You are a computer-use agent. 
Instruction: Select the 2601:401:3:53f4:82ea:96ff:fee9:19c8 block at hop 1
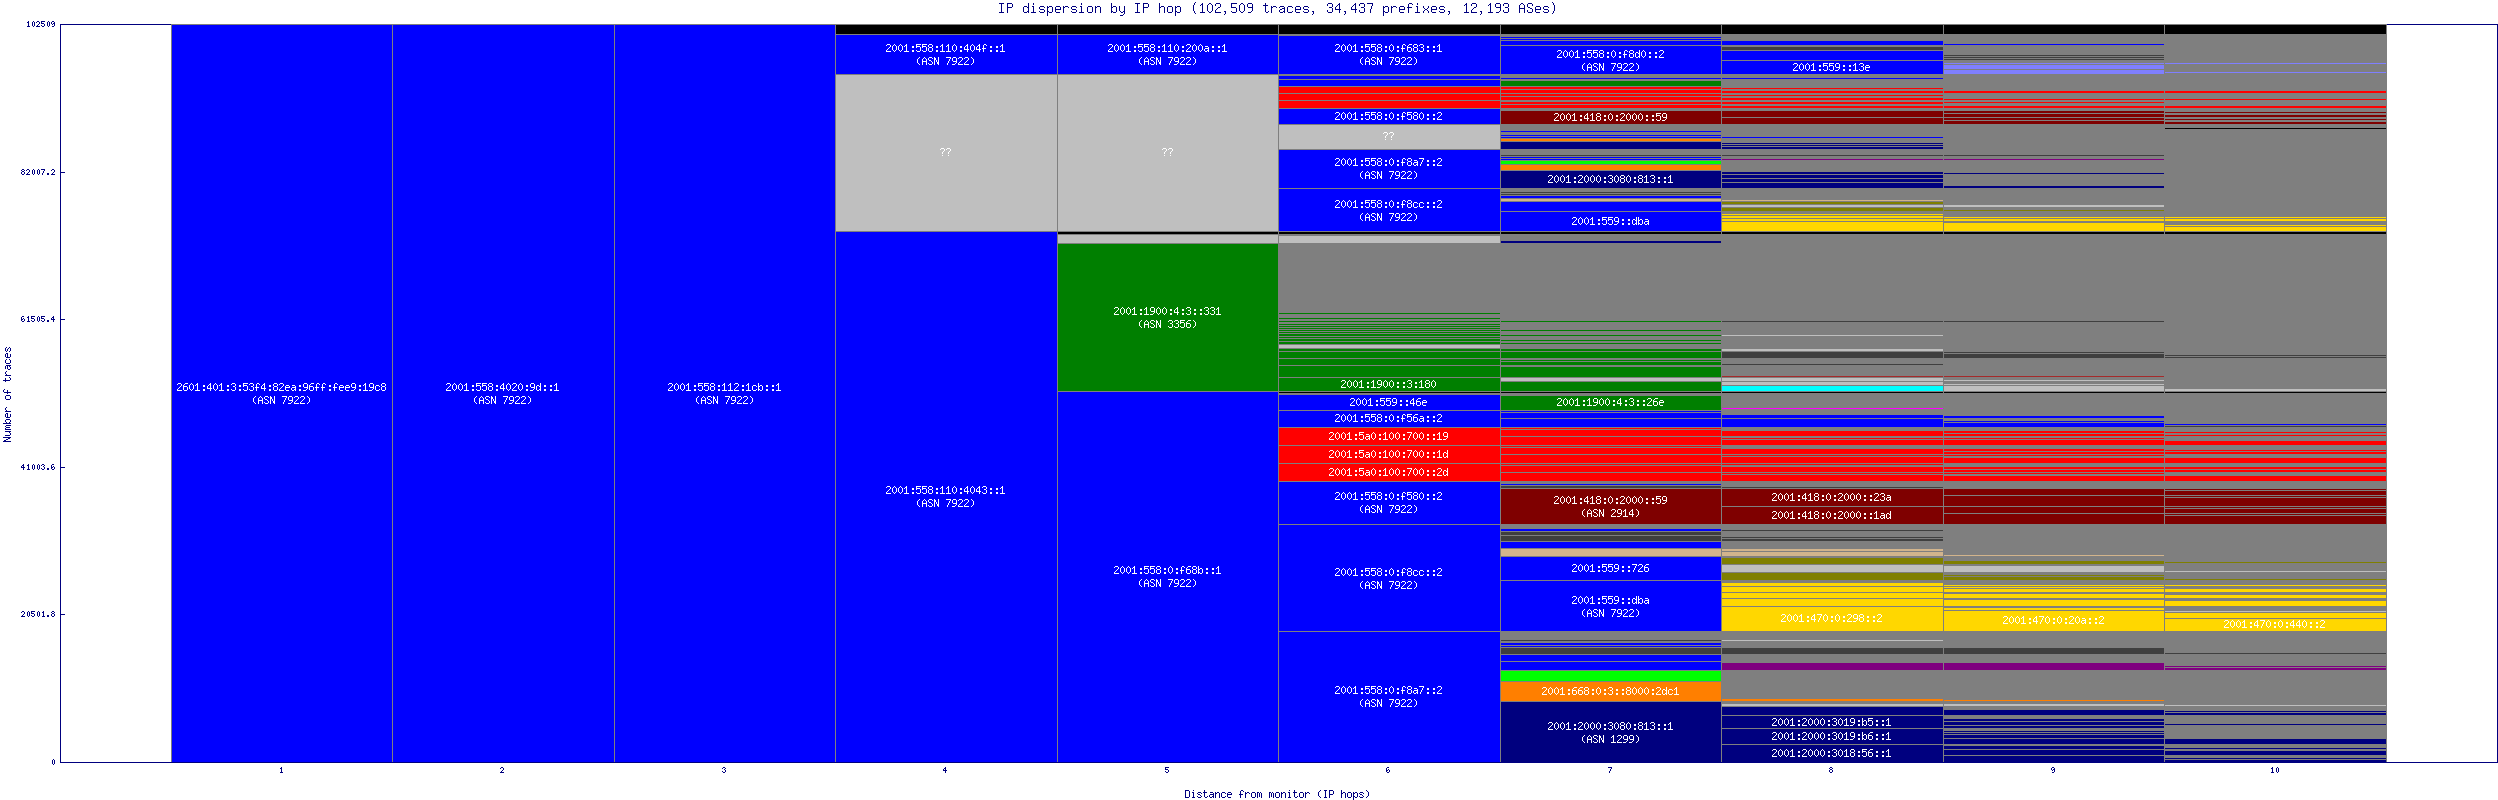click(281, 393)
